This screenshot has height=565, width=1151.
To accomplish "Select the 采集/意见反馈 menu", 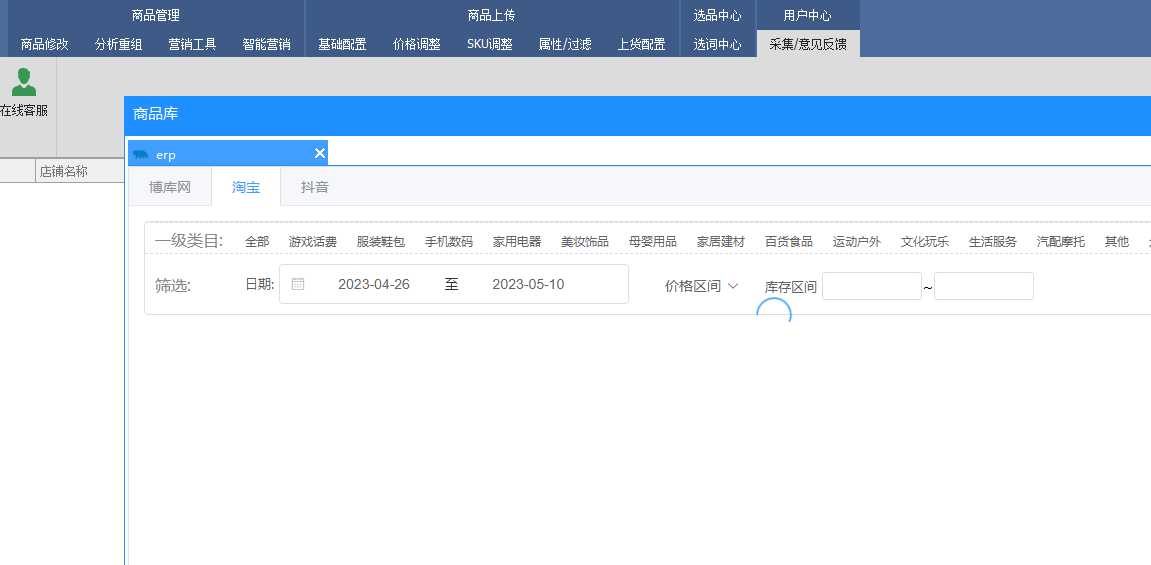I will coord(807,44).
